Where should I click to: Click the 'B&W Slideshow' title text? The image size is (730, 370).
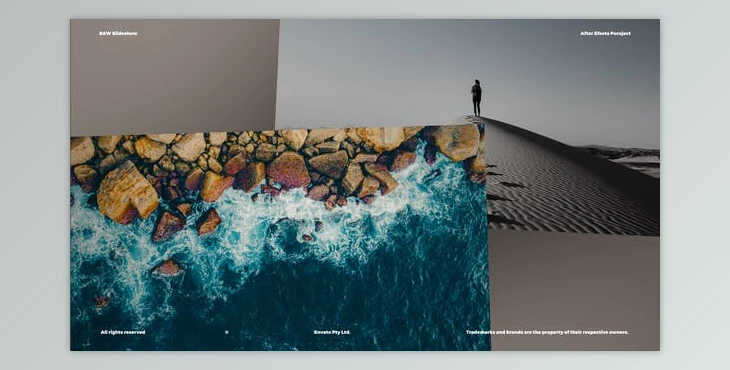118,34
